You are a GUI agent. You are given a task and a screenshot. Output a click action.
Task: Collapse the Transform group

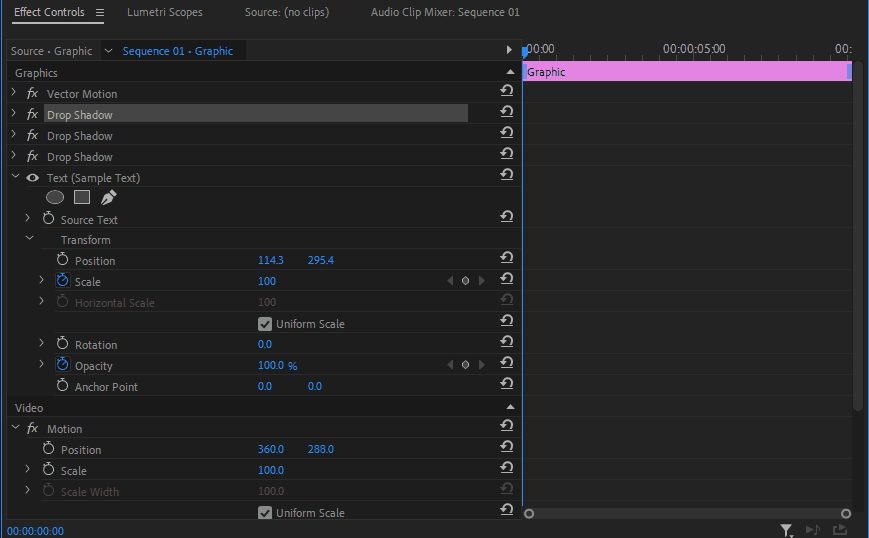(30, 238)
